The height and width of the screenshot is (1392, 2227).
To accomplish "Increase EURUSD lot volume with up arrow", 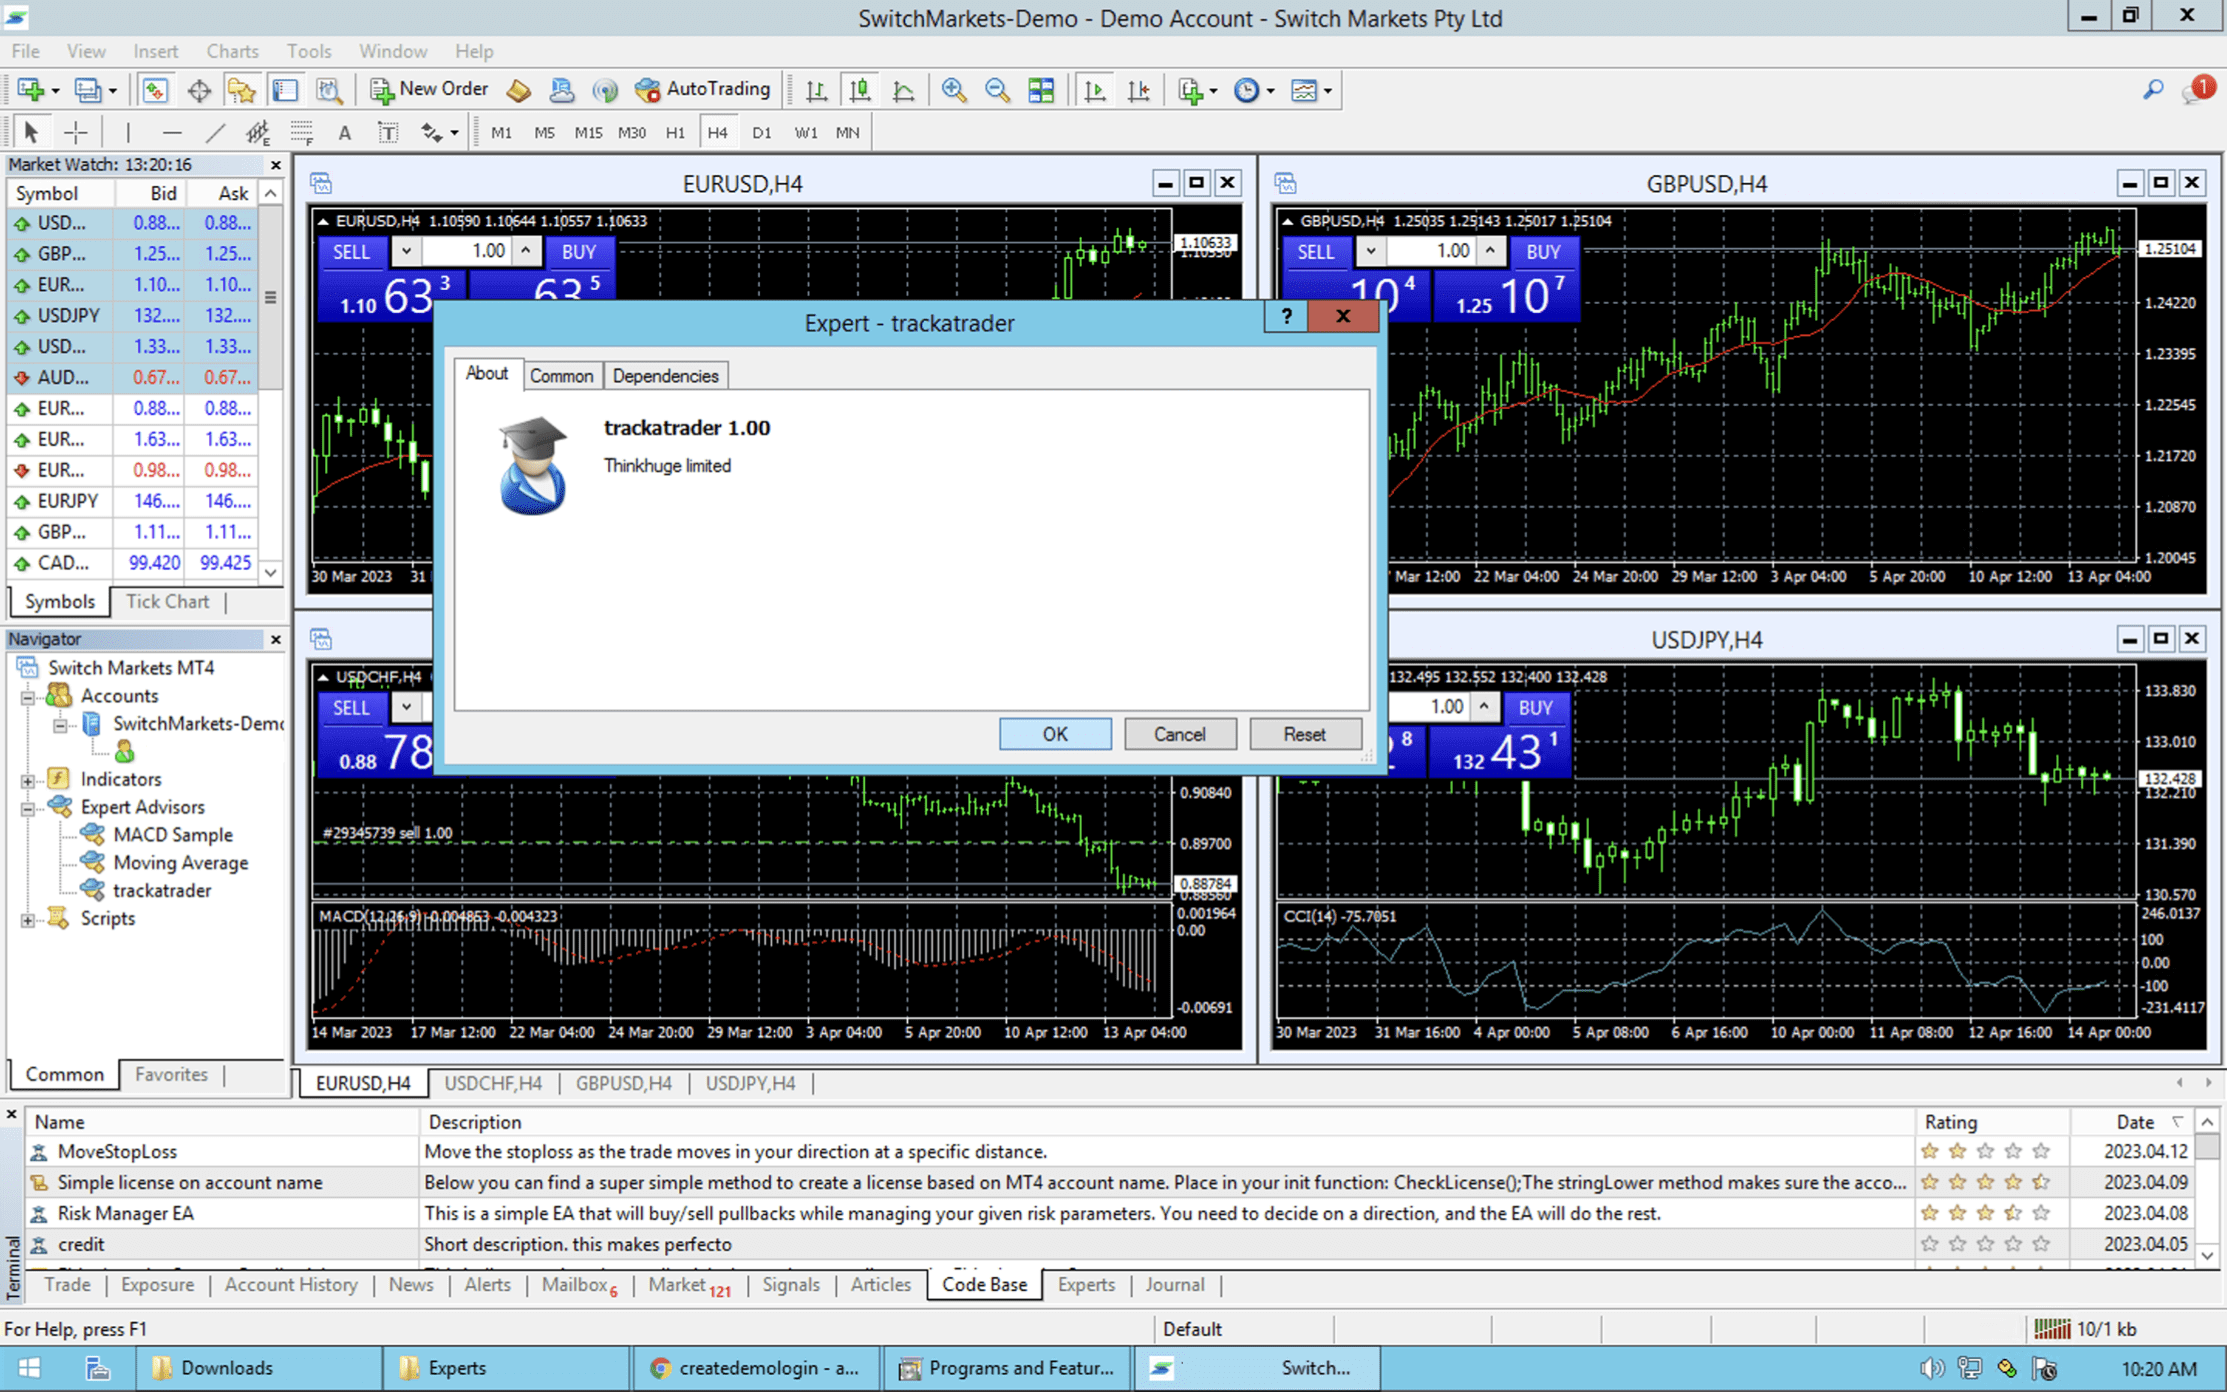I will 526,251.
